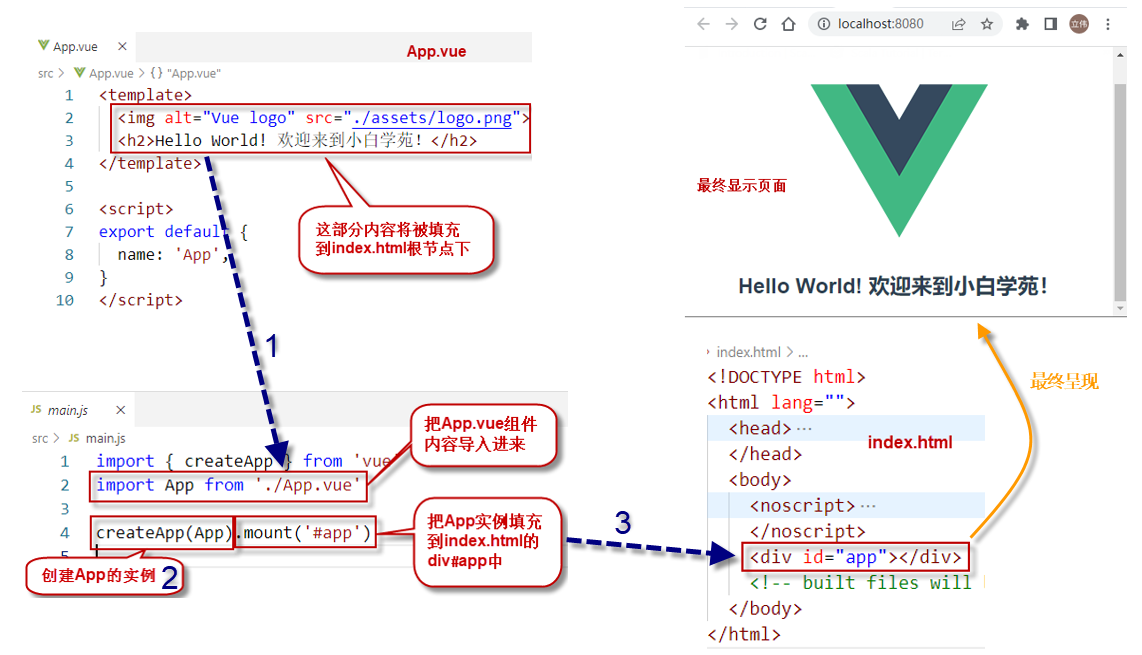This screenshot has height=655, width=1142.
Task: Select the App.vue editor tab
Action: (76, 46)
